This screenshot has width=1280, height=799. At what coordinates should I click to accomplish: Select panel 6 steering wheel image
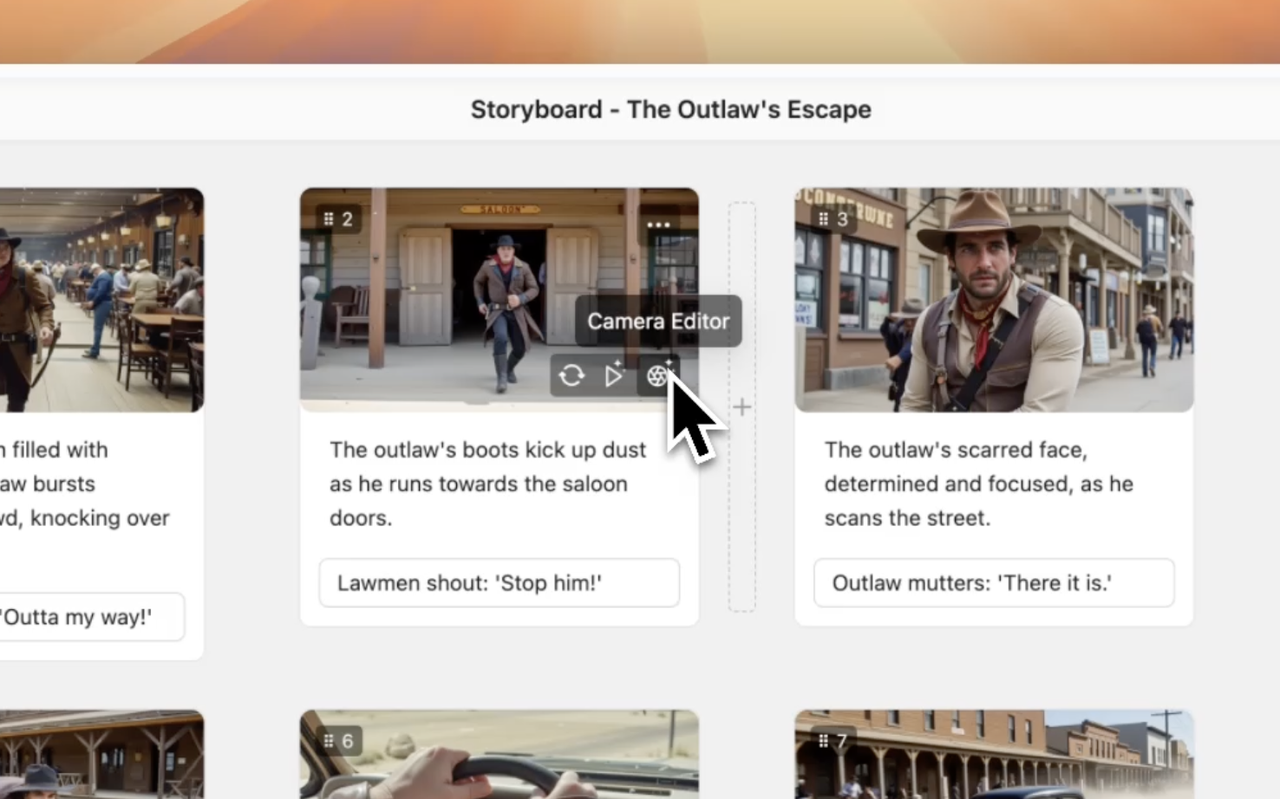click(499, 754)
